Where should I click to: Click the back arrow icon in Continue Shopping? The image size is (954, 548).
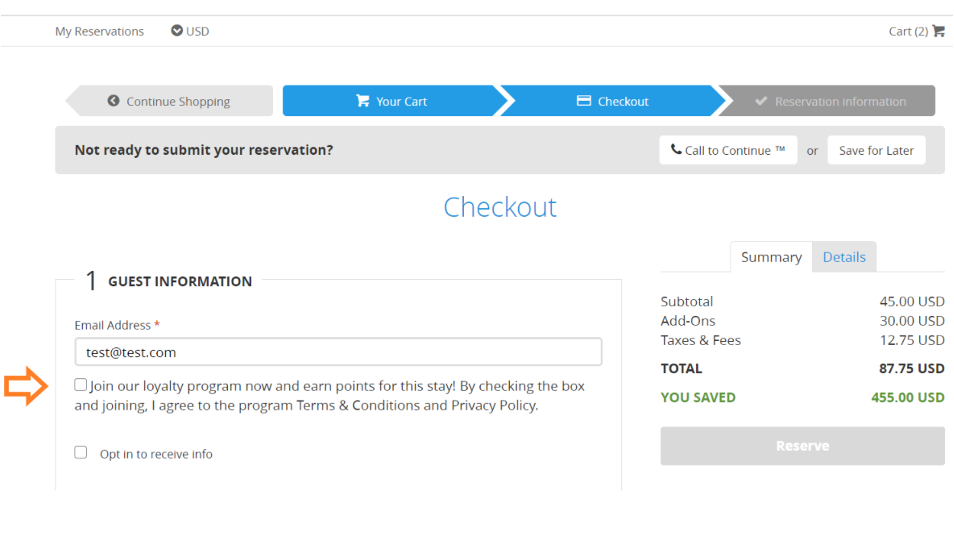click(x=114, y=101)
